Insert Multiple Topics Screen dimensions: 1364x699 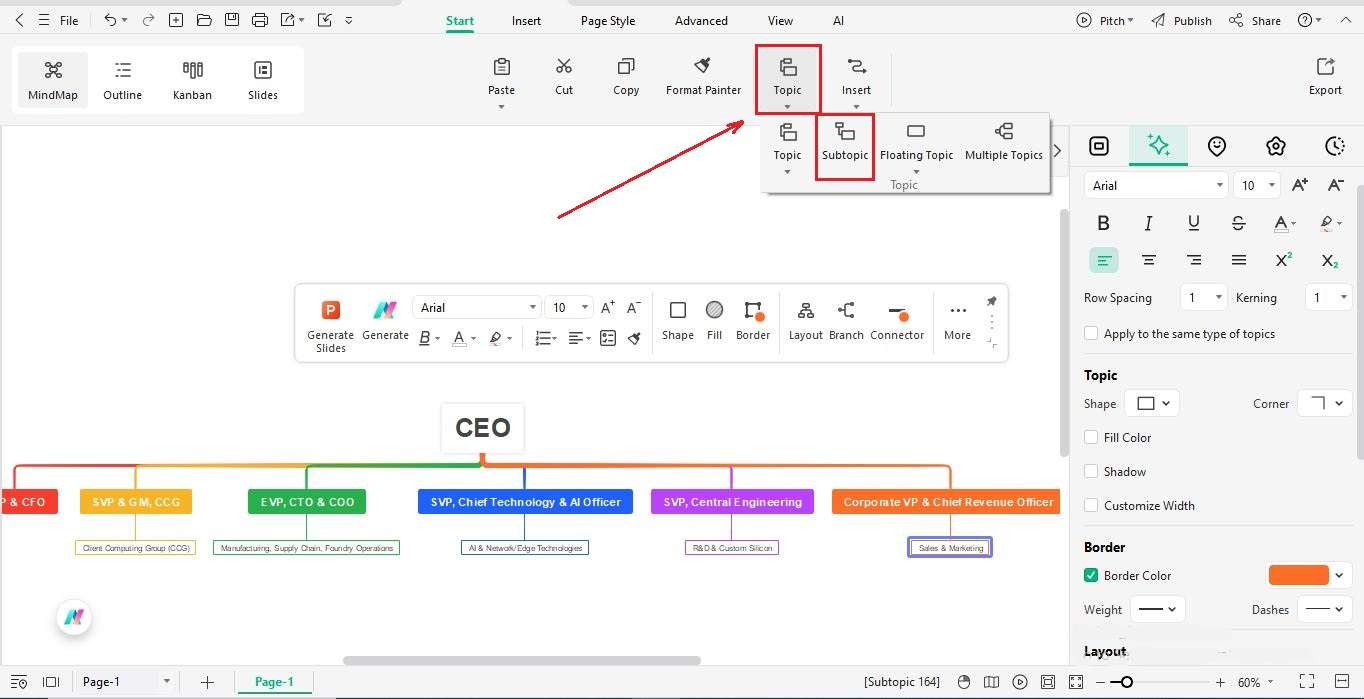point(1004,142)
